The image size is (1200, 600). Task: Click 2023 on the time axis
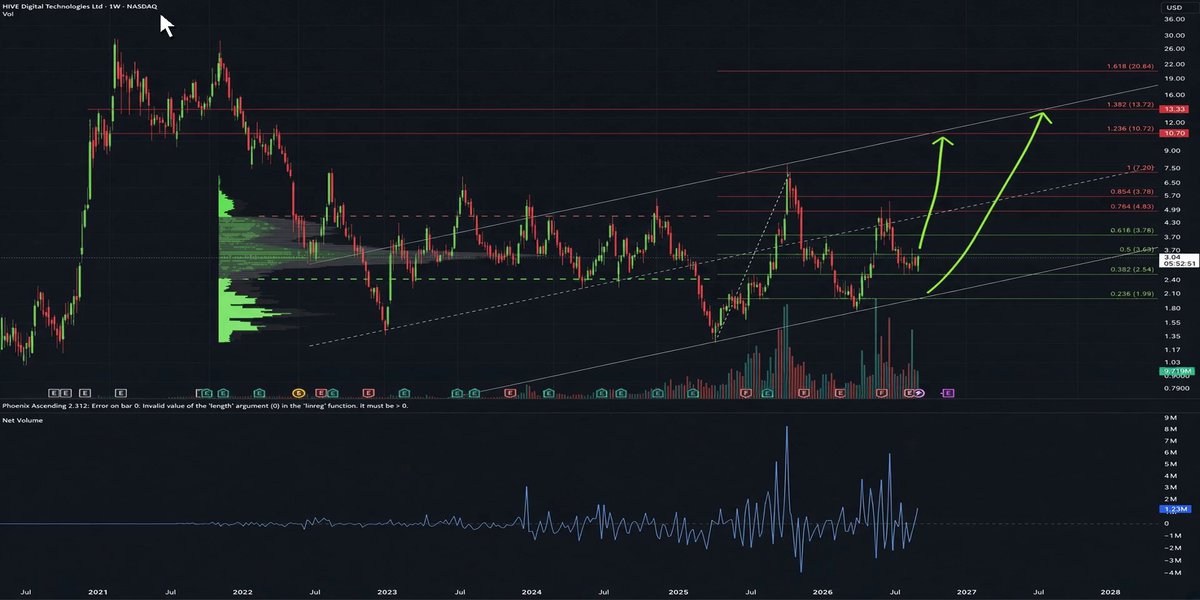pyautogui.click(x=387, y=593)
